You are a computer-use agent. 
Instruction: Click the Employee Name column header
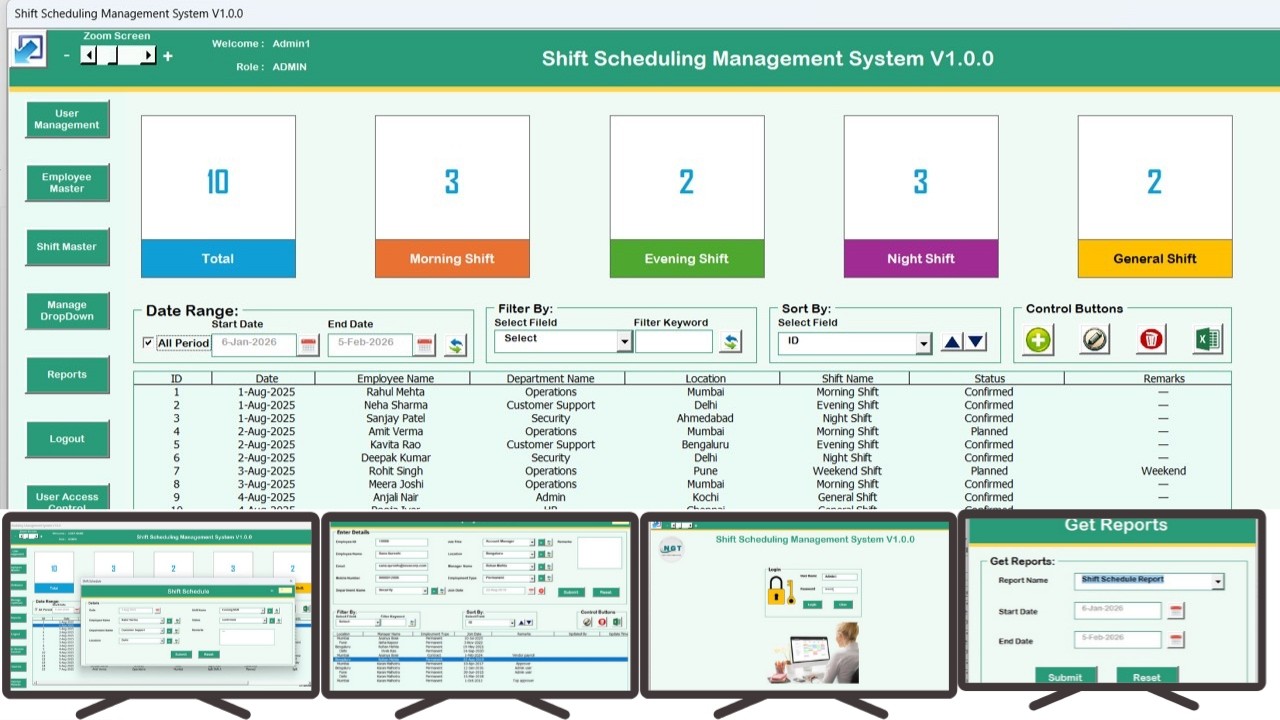395,378
